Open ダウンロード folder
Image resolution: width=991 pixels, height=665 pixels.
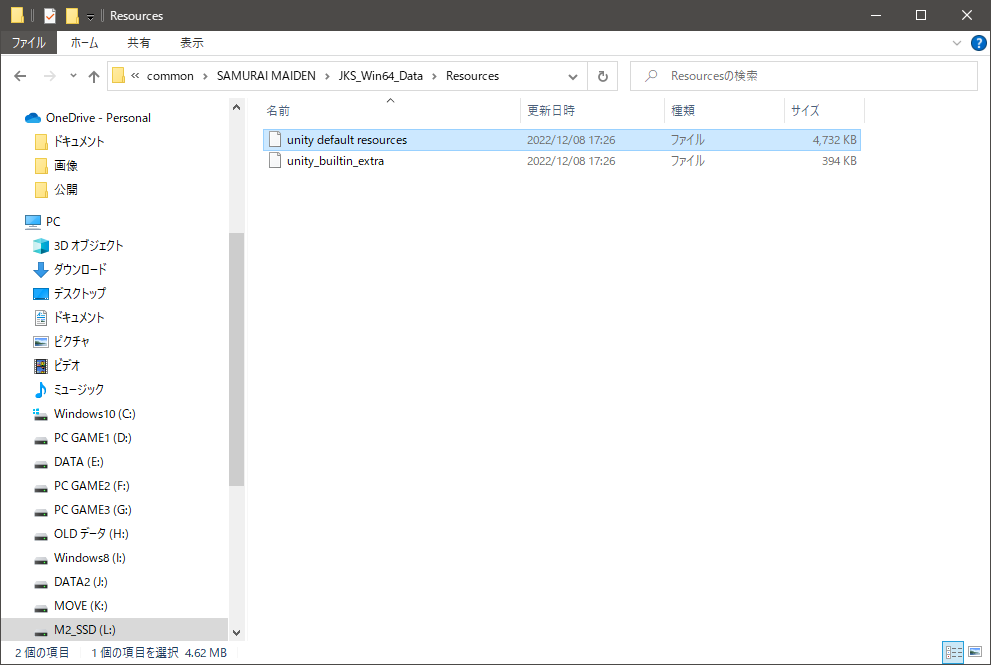[x=80, y=269]
